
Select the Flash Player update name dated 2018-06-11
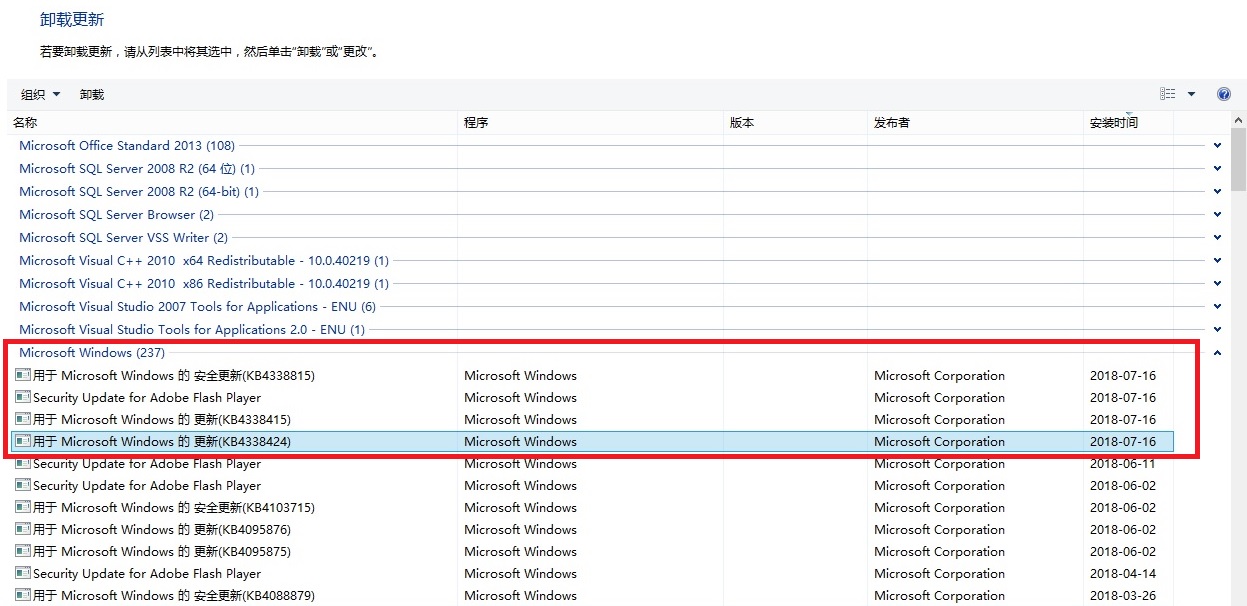(x=147, y=464)
